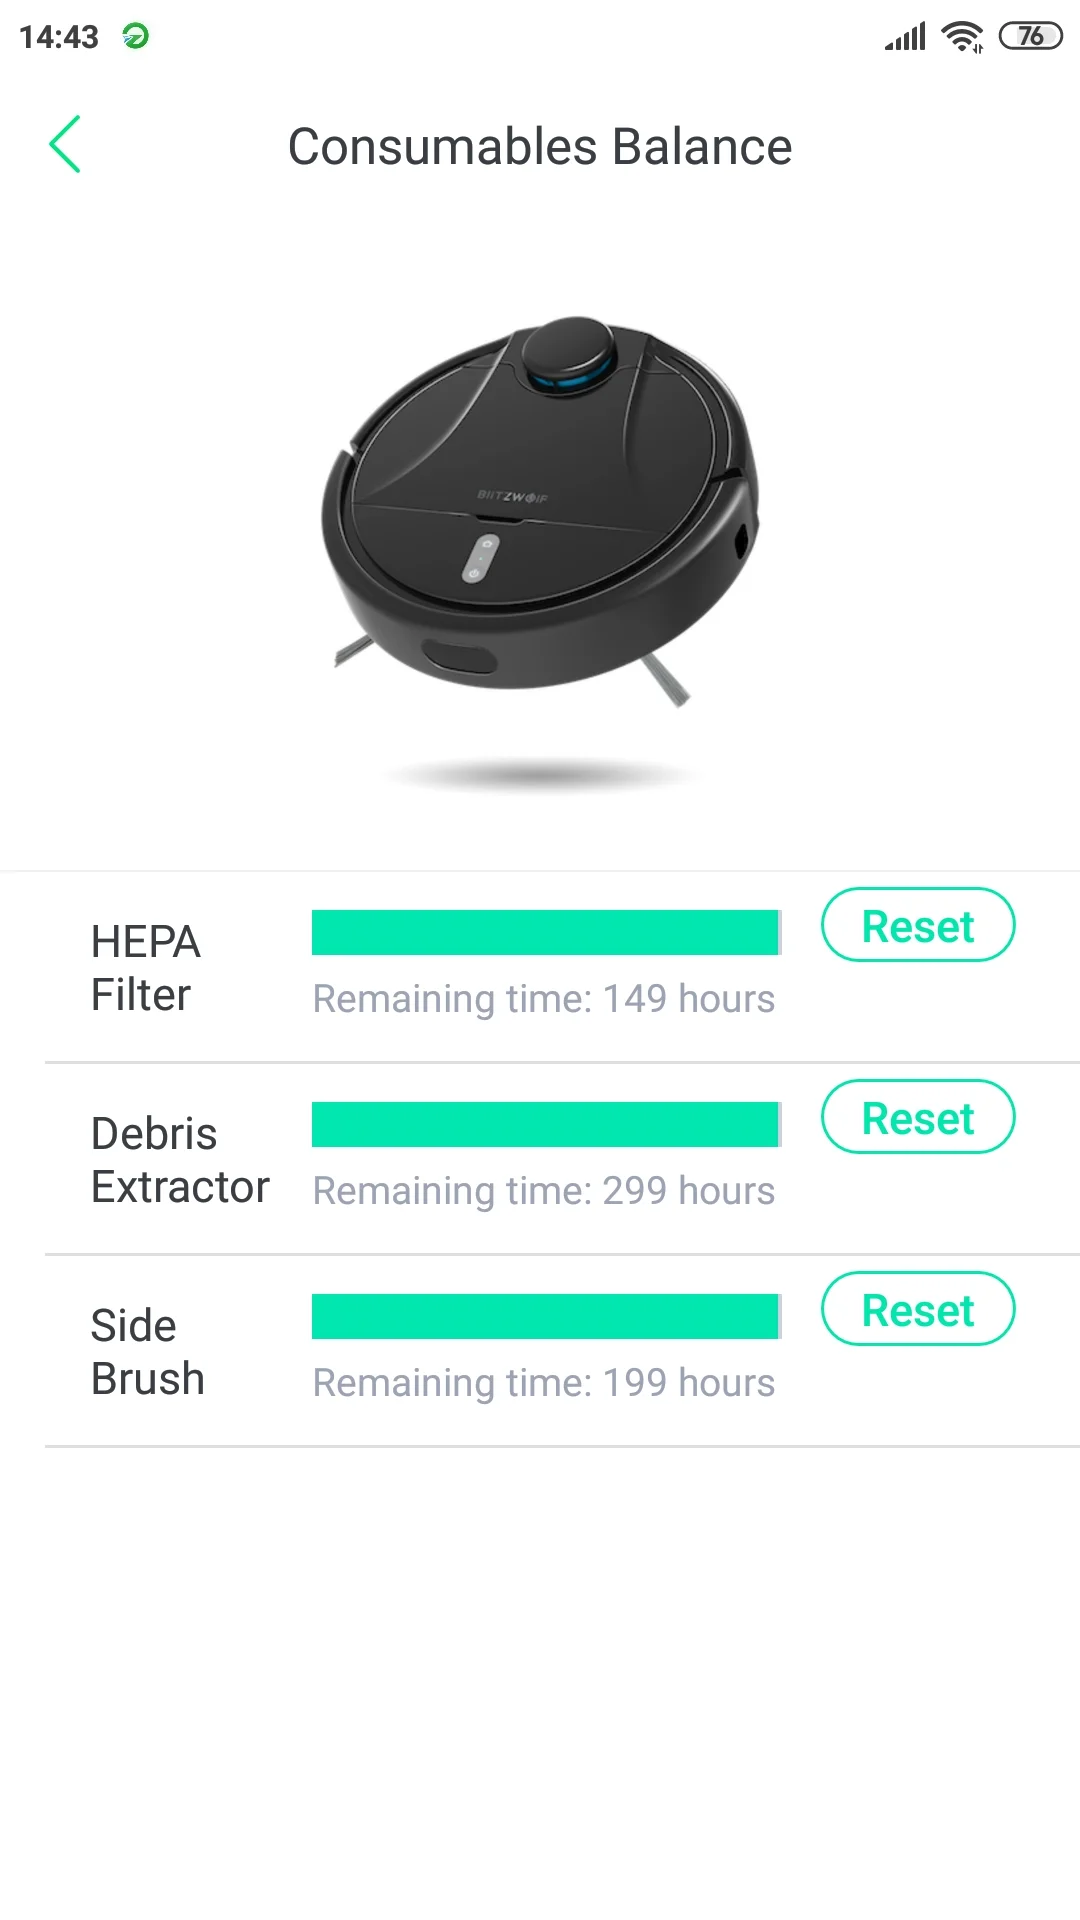1080x1920 pixels.
Task: Reset the Side Brush timer
Action: 917,1310
